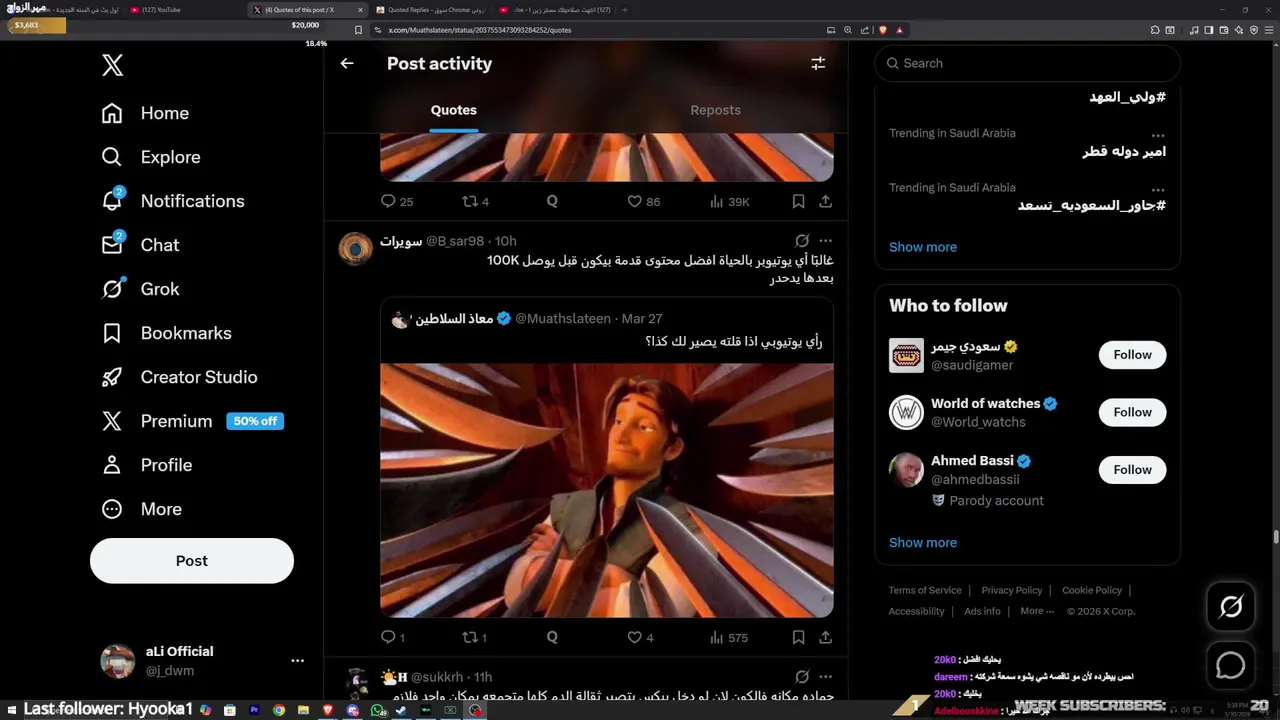Click the browser address bar URL

coord(480,30)
